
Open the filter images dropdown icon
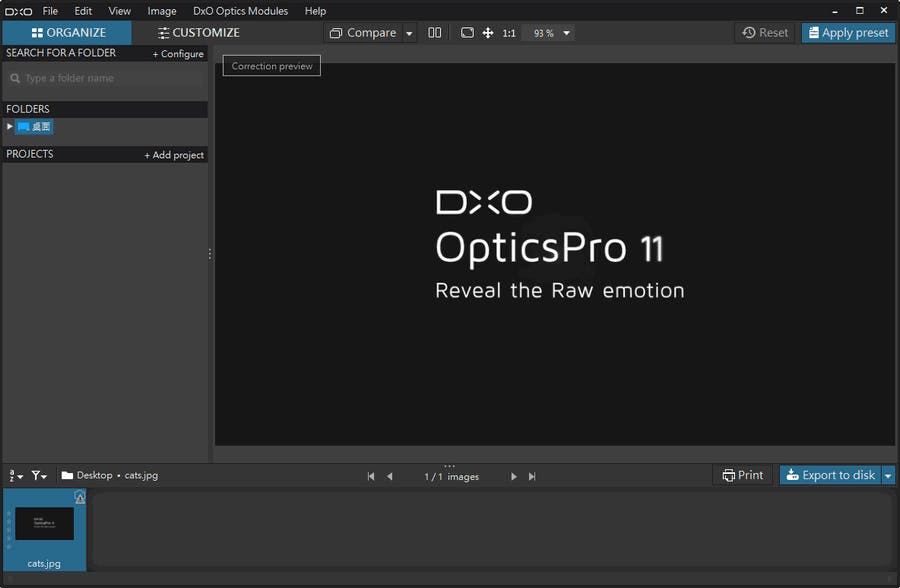[x=39, y=475]
